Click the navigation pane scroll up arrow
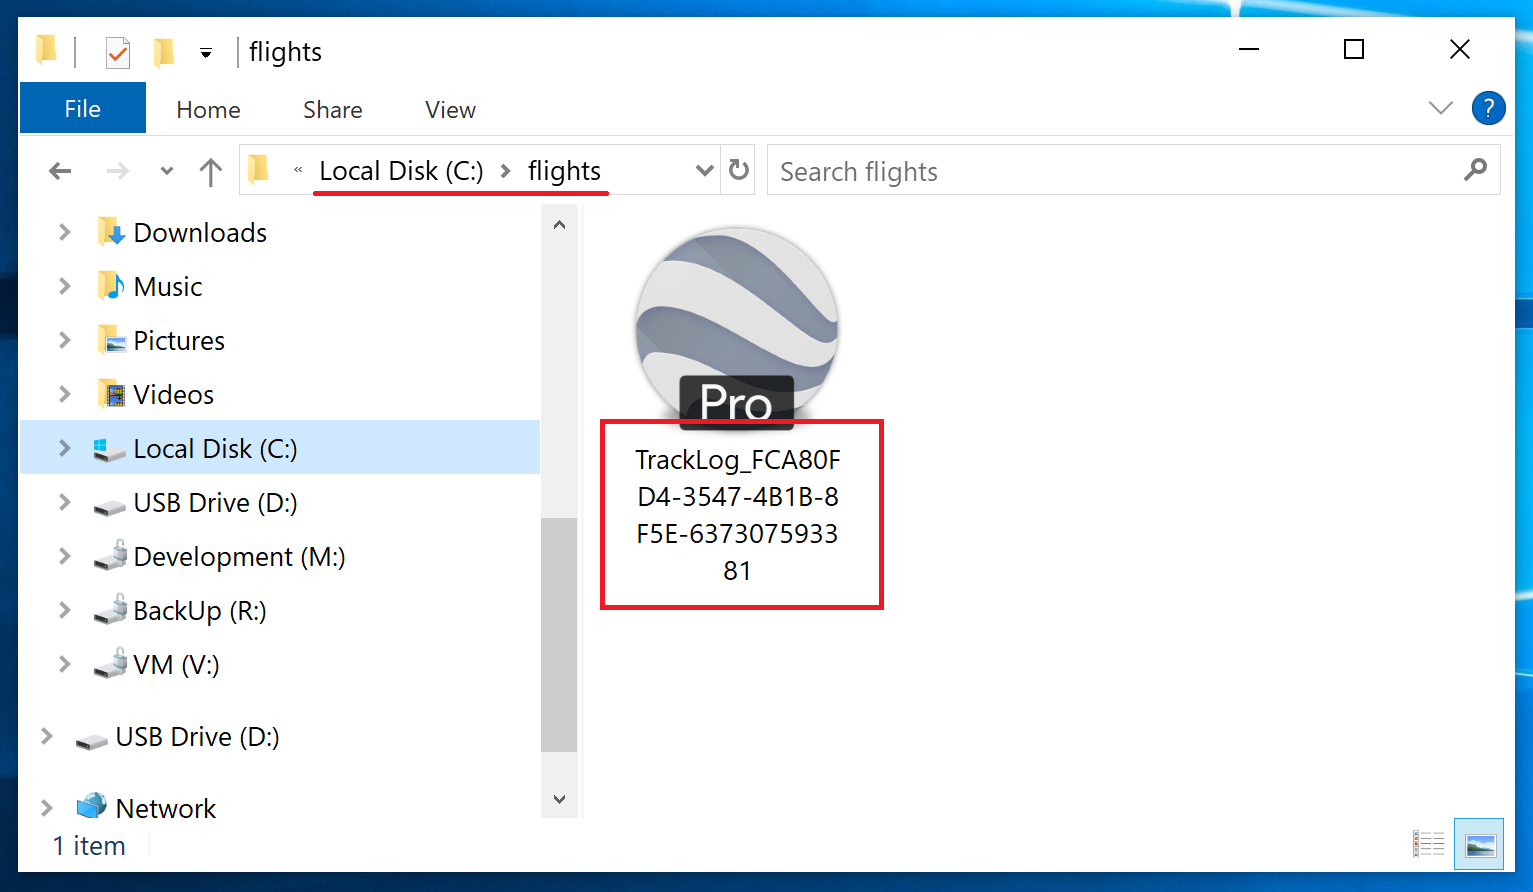Screen dimensions: 1533x892 click(559, 225)
